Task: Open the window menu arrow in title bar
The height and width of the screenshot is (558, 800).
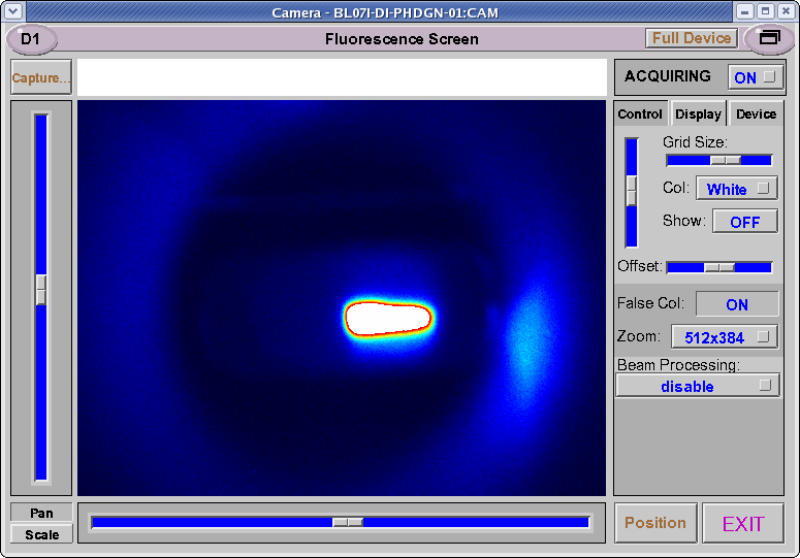Action: coord(13,11)
